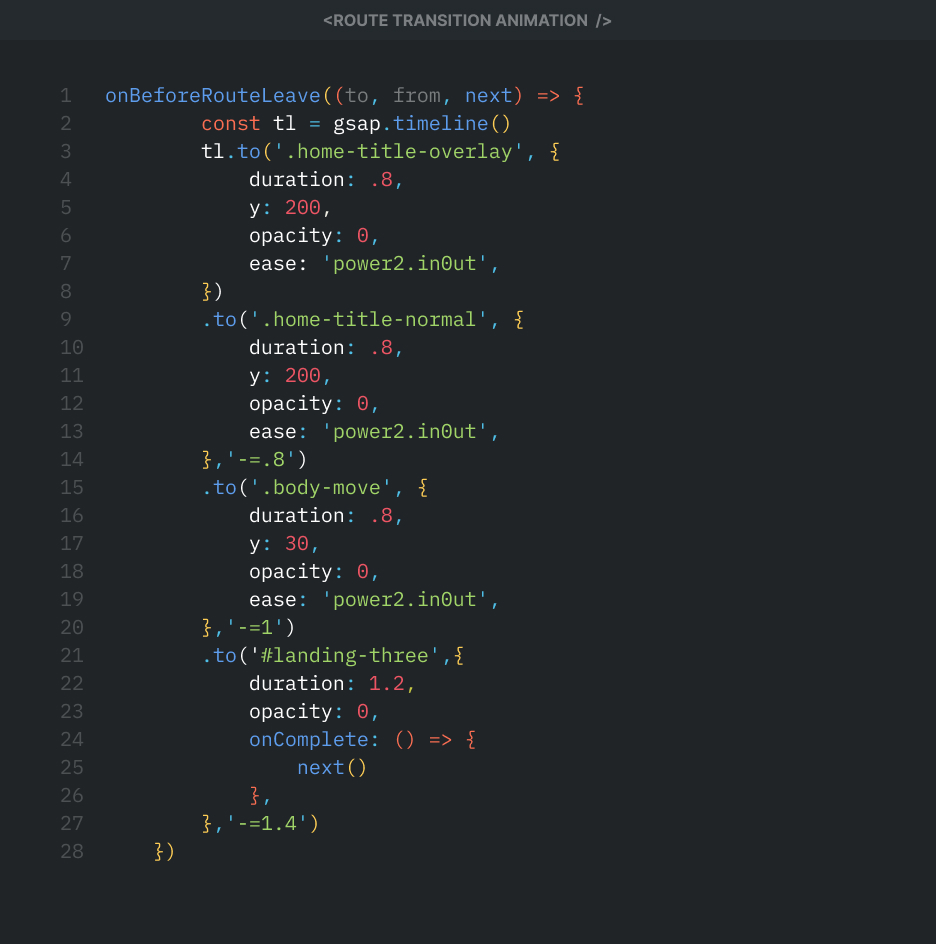The image size is (936, 944).
Task: Click line number 14 in gutter
Action: (72, 460)
